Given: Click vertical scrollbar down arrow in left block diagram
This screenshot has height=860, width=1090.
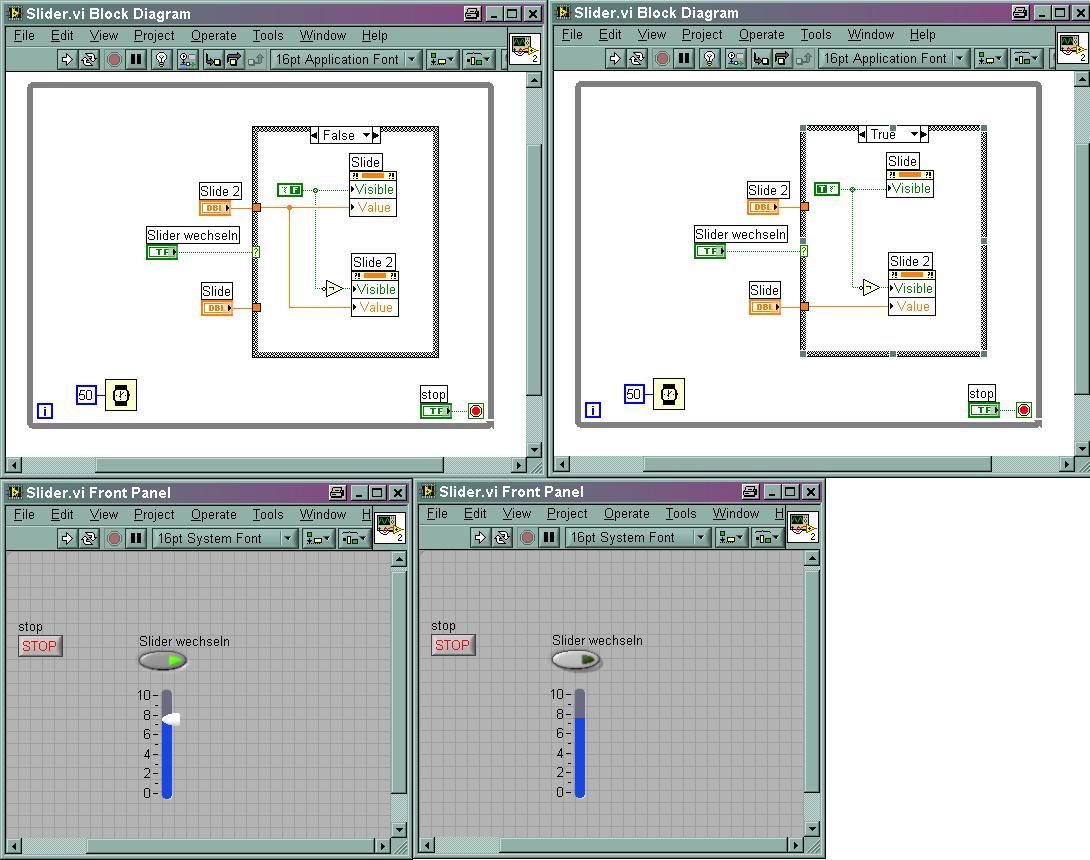Looking at the screenshot, I should [534, 450].
